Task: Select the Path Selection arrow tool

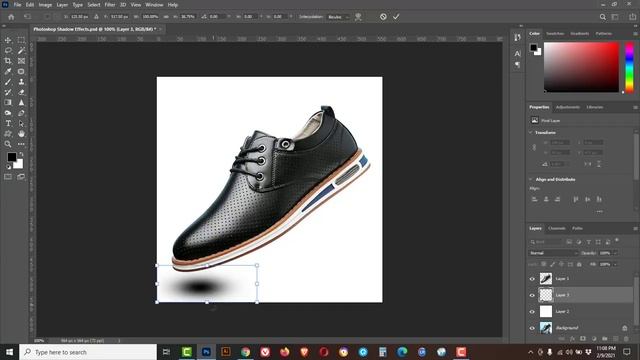Action: [x=21, y=123]
